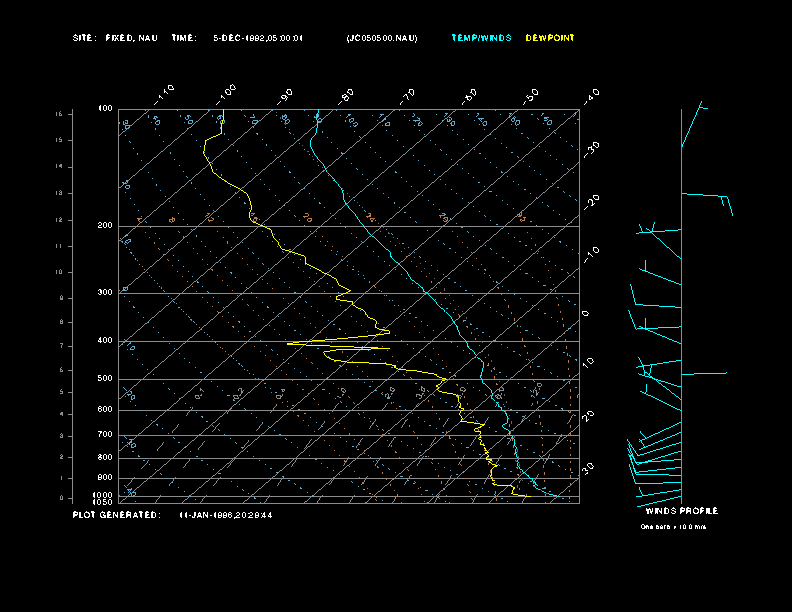792x612 pixels.
Task: Click the -30 isotherm label on right
Action: click(591, 149)
